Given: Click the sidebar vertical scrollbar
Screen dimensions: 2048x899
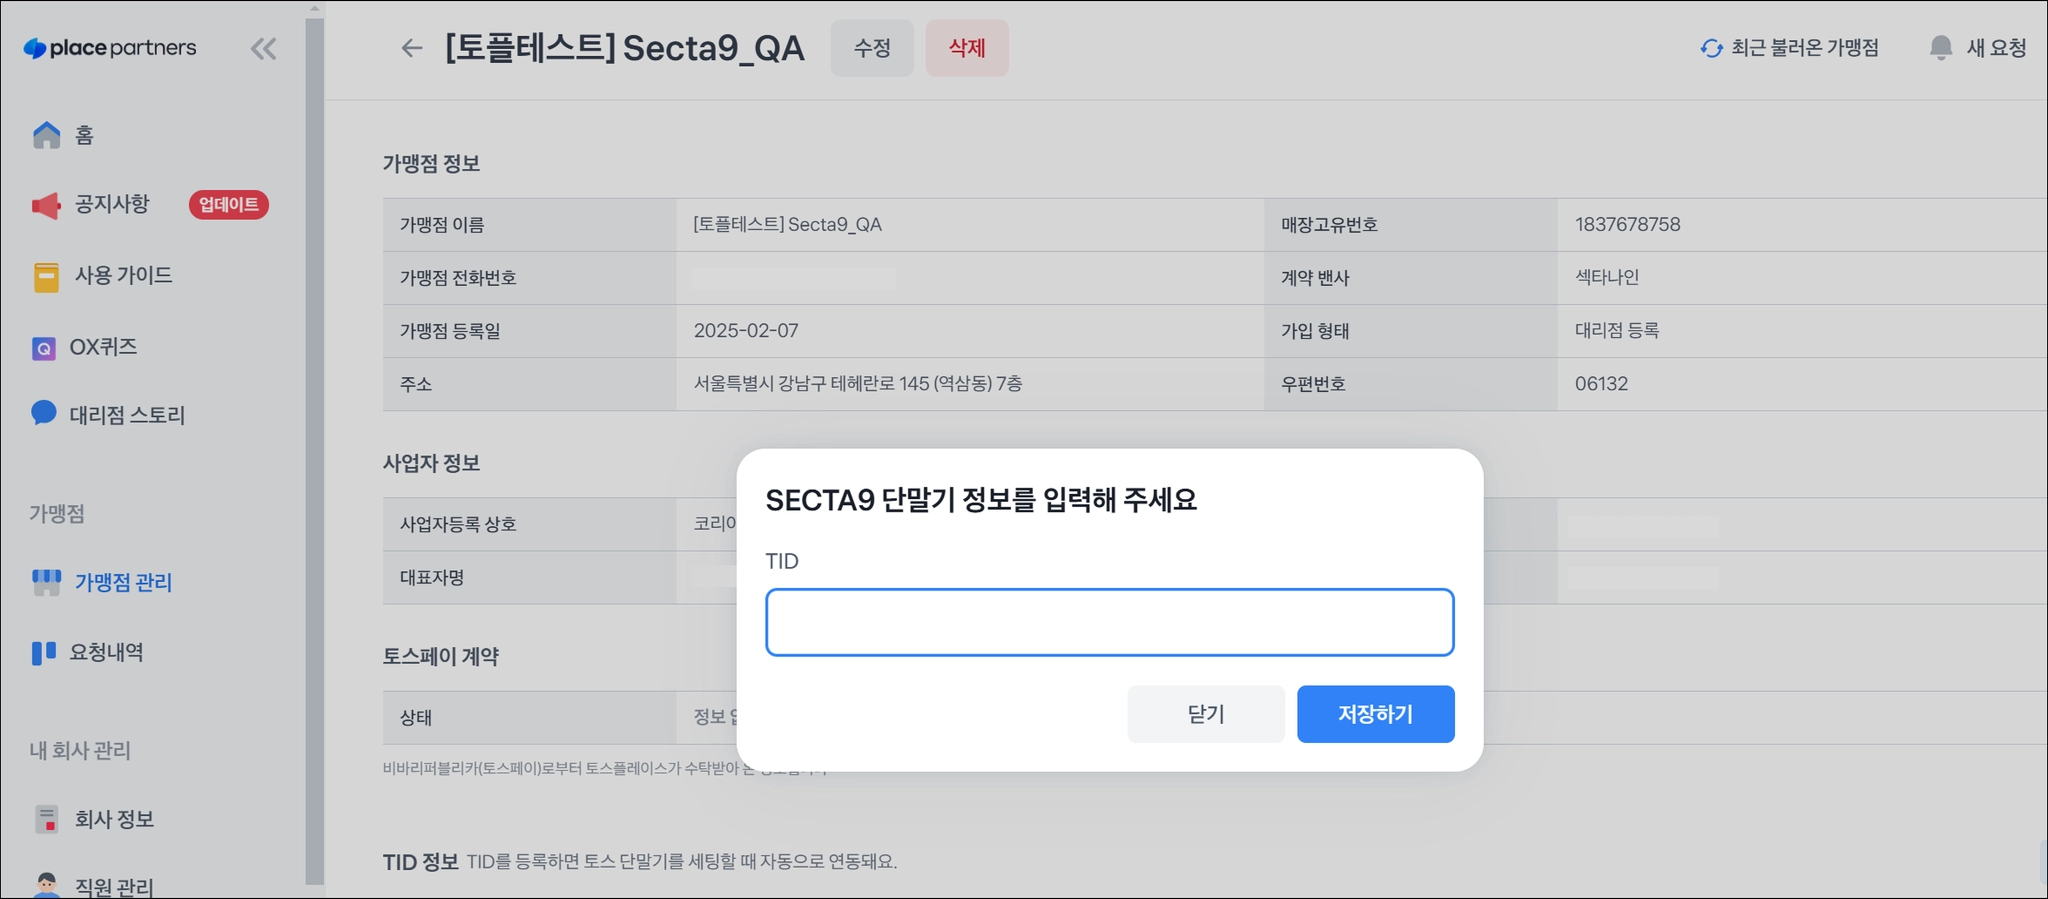Looking at the screenshot, I should click(x=314, y=450).
